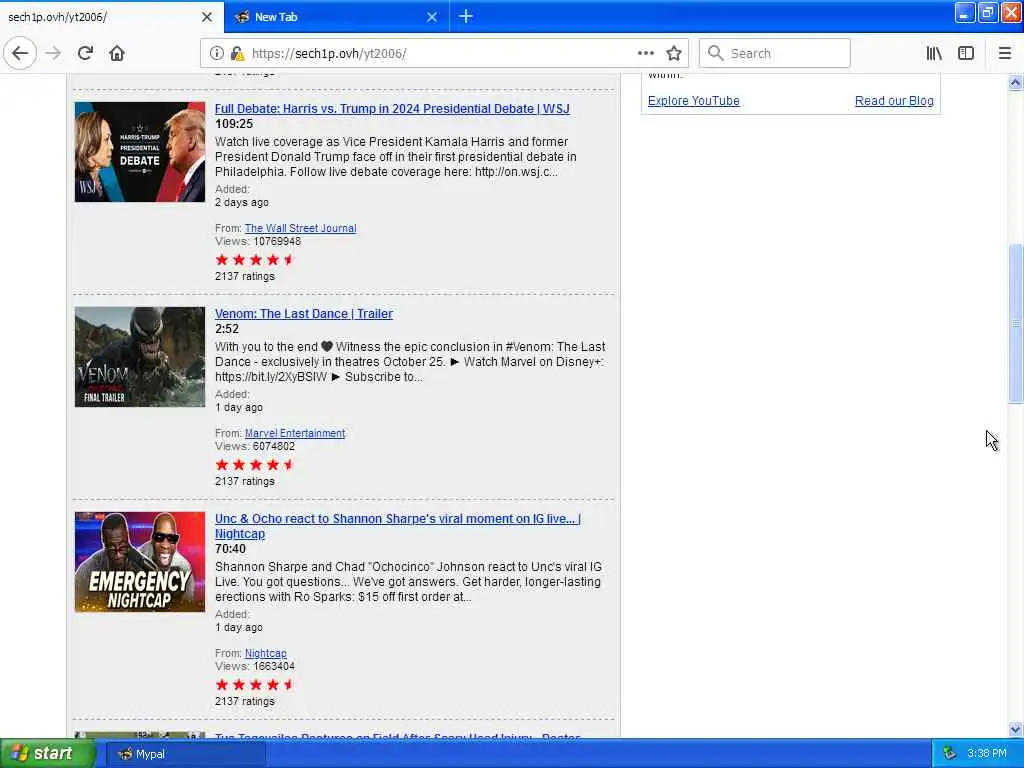The width and height of the screenshot is (1024, 768).
Task: Reload the current page
Action: (85, 53)
